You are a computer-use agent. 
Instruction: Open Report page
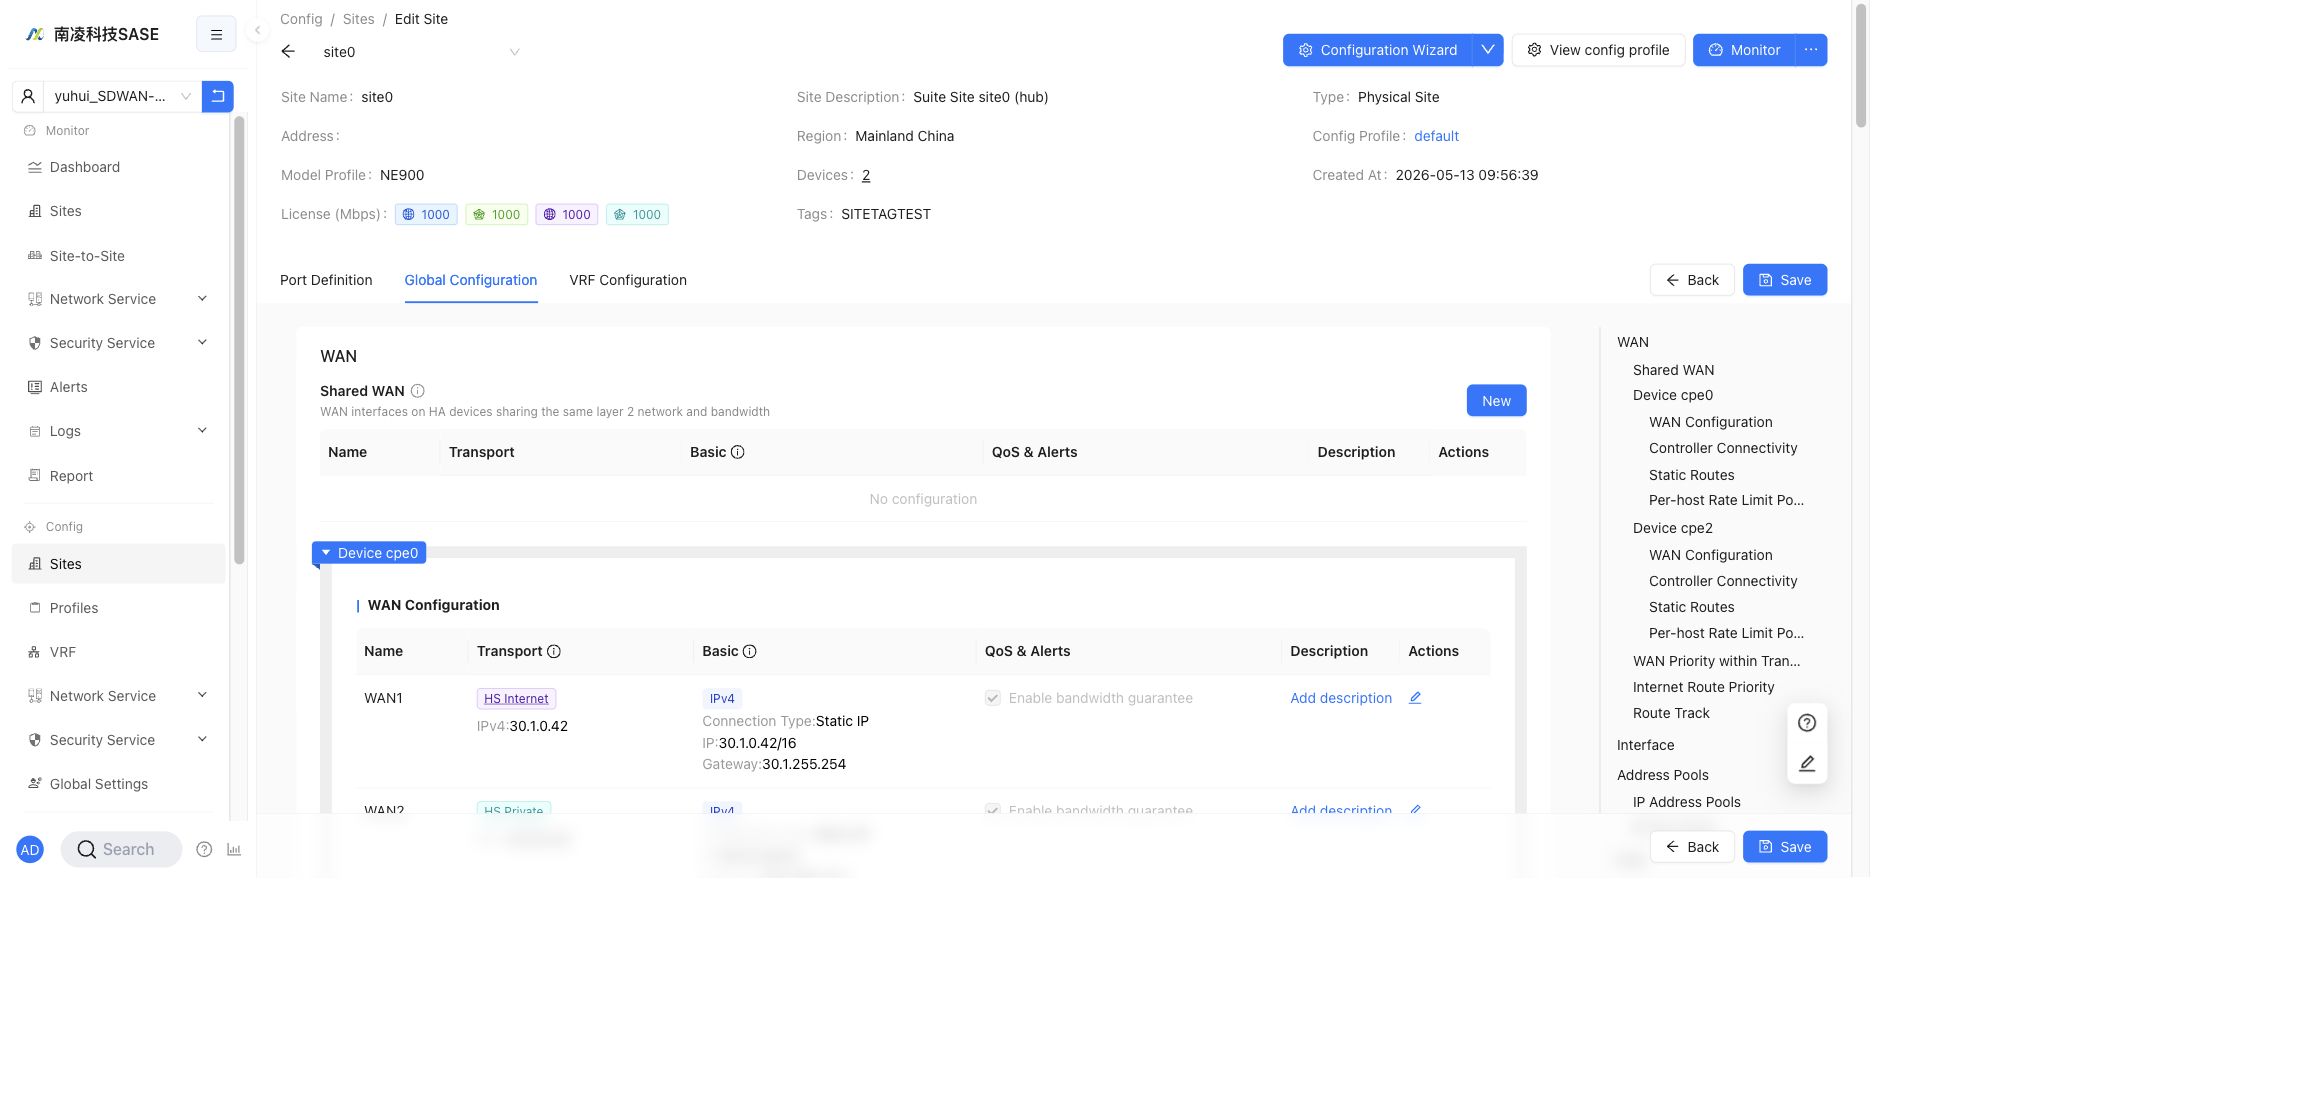[x=119, y=476]
